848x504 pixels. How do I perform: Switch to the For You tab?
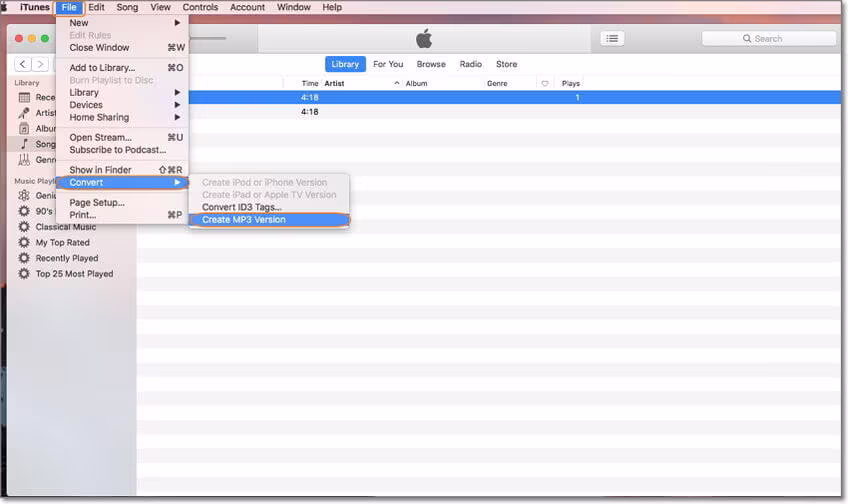388,64
